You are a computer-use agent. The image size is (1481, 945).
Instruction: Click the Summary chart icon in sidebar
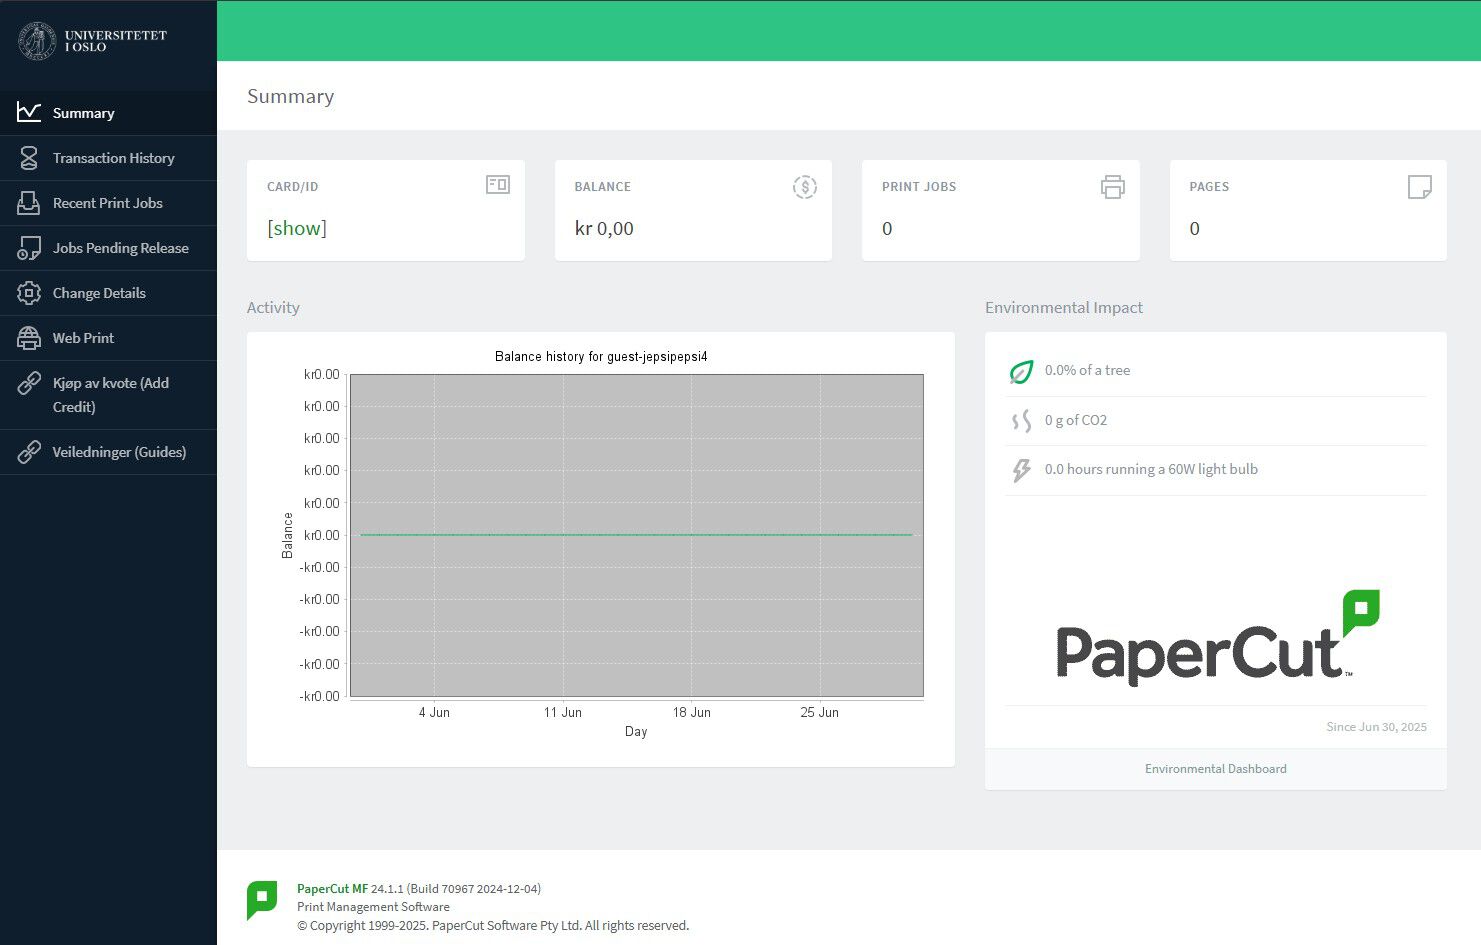[29, 112]
